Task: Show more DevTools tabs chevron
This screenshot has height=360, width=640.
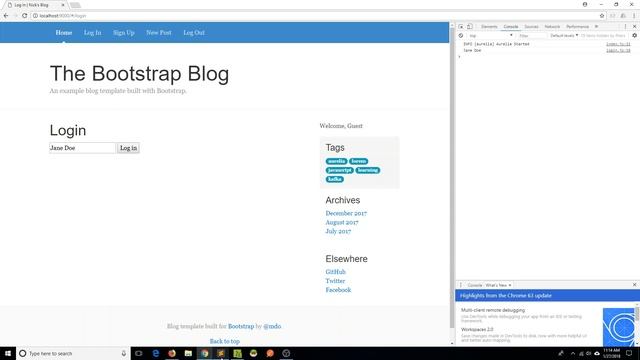Action: click(596, 27)
